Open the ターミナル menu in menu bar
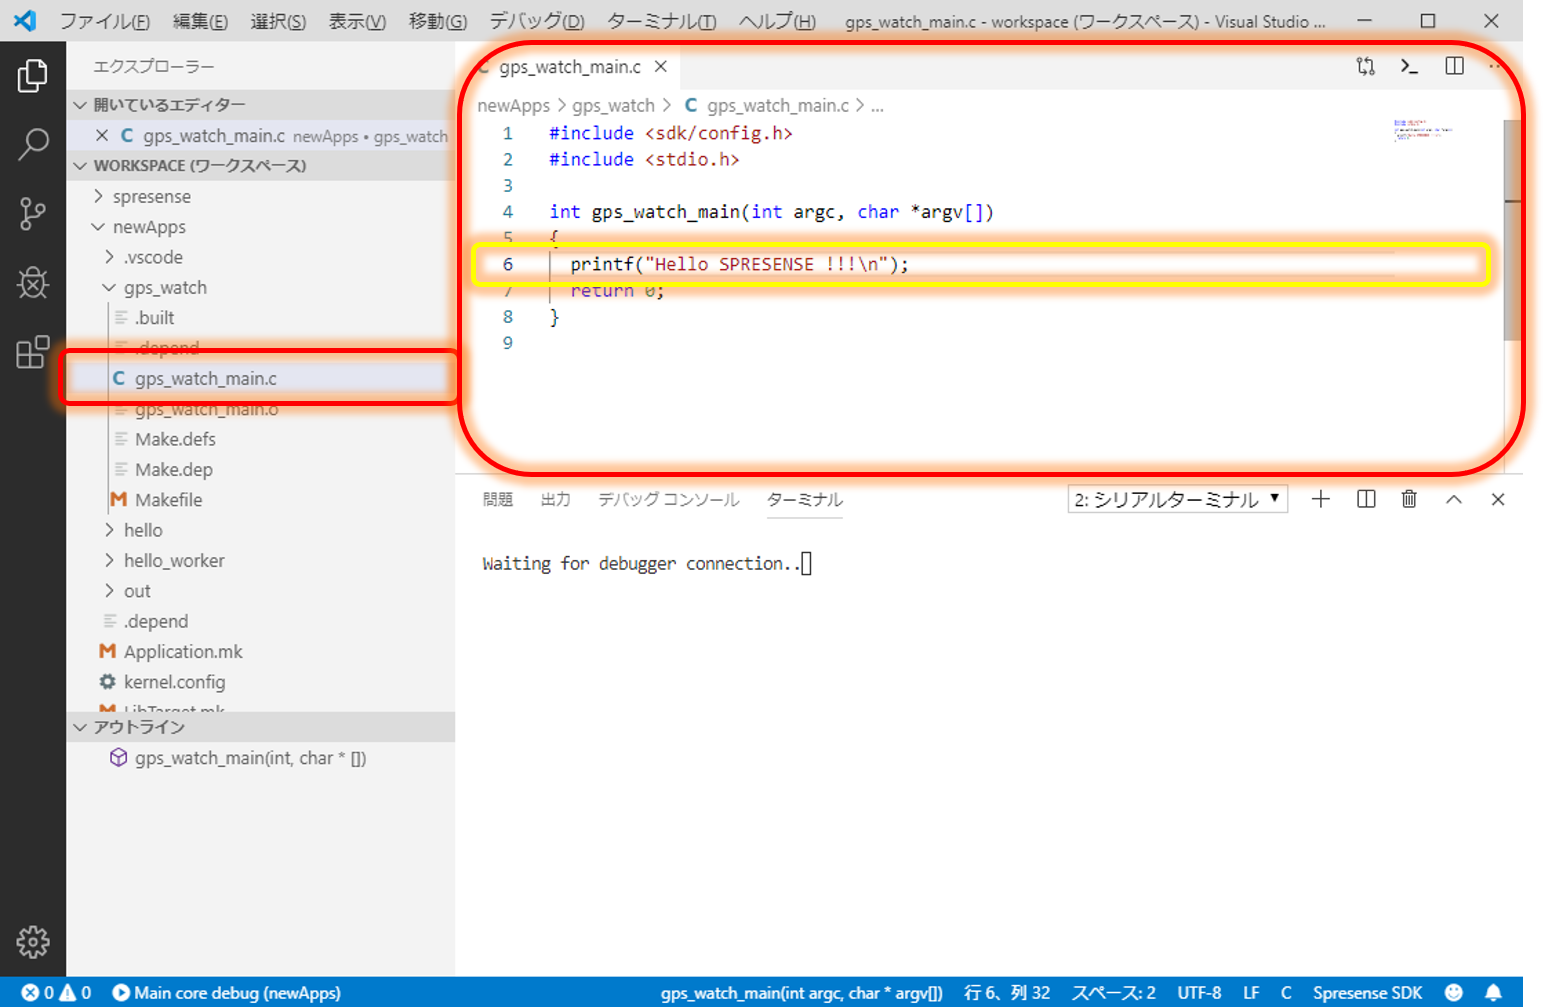 pos(661,21)
